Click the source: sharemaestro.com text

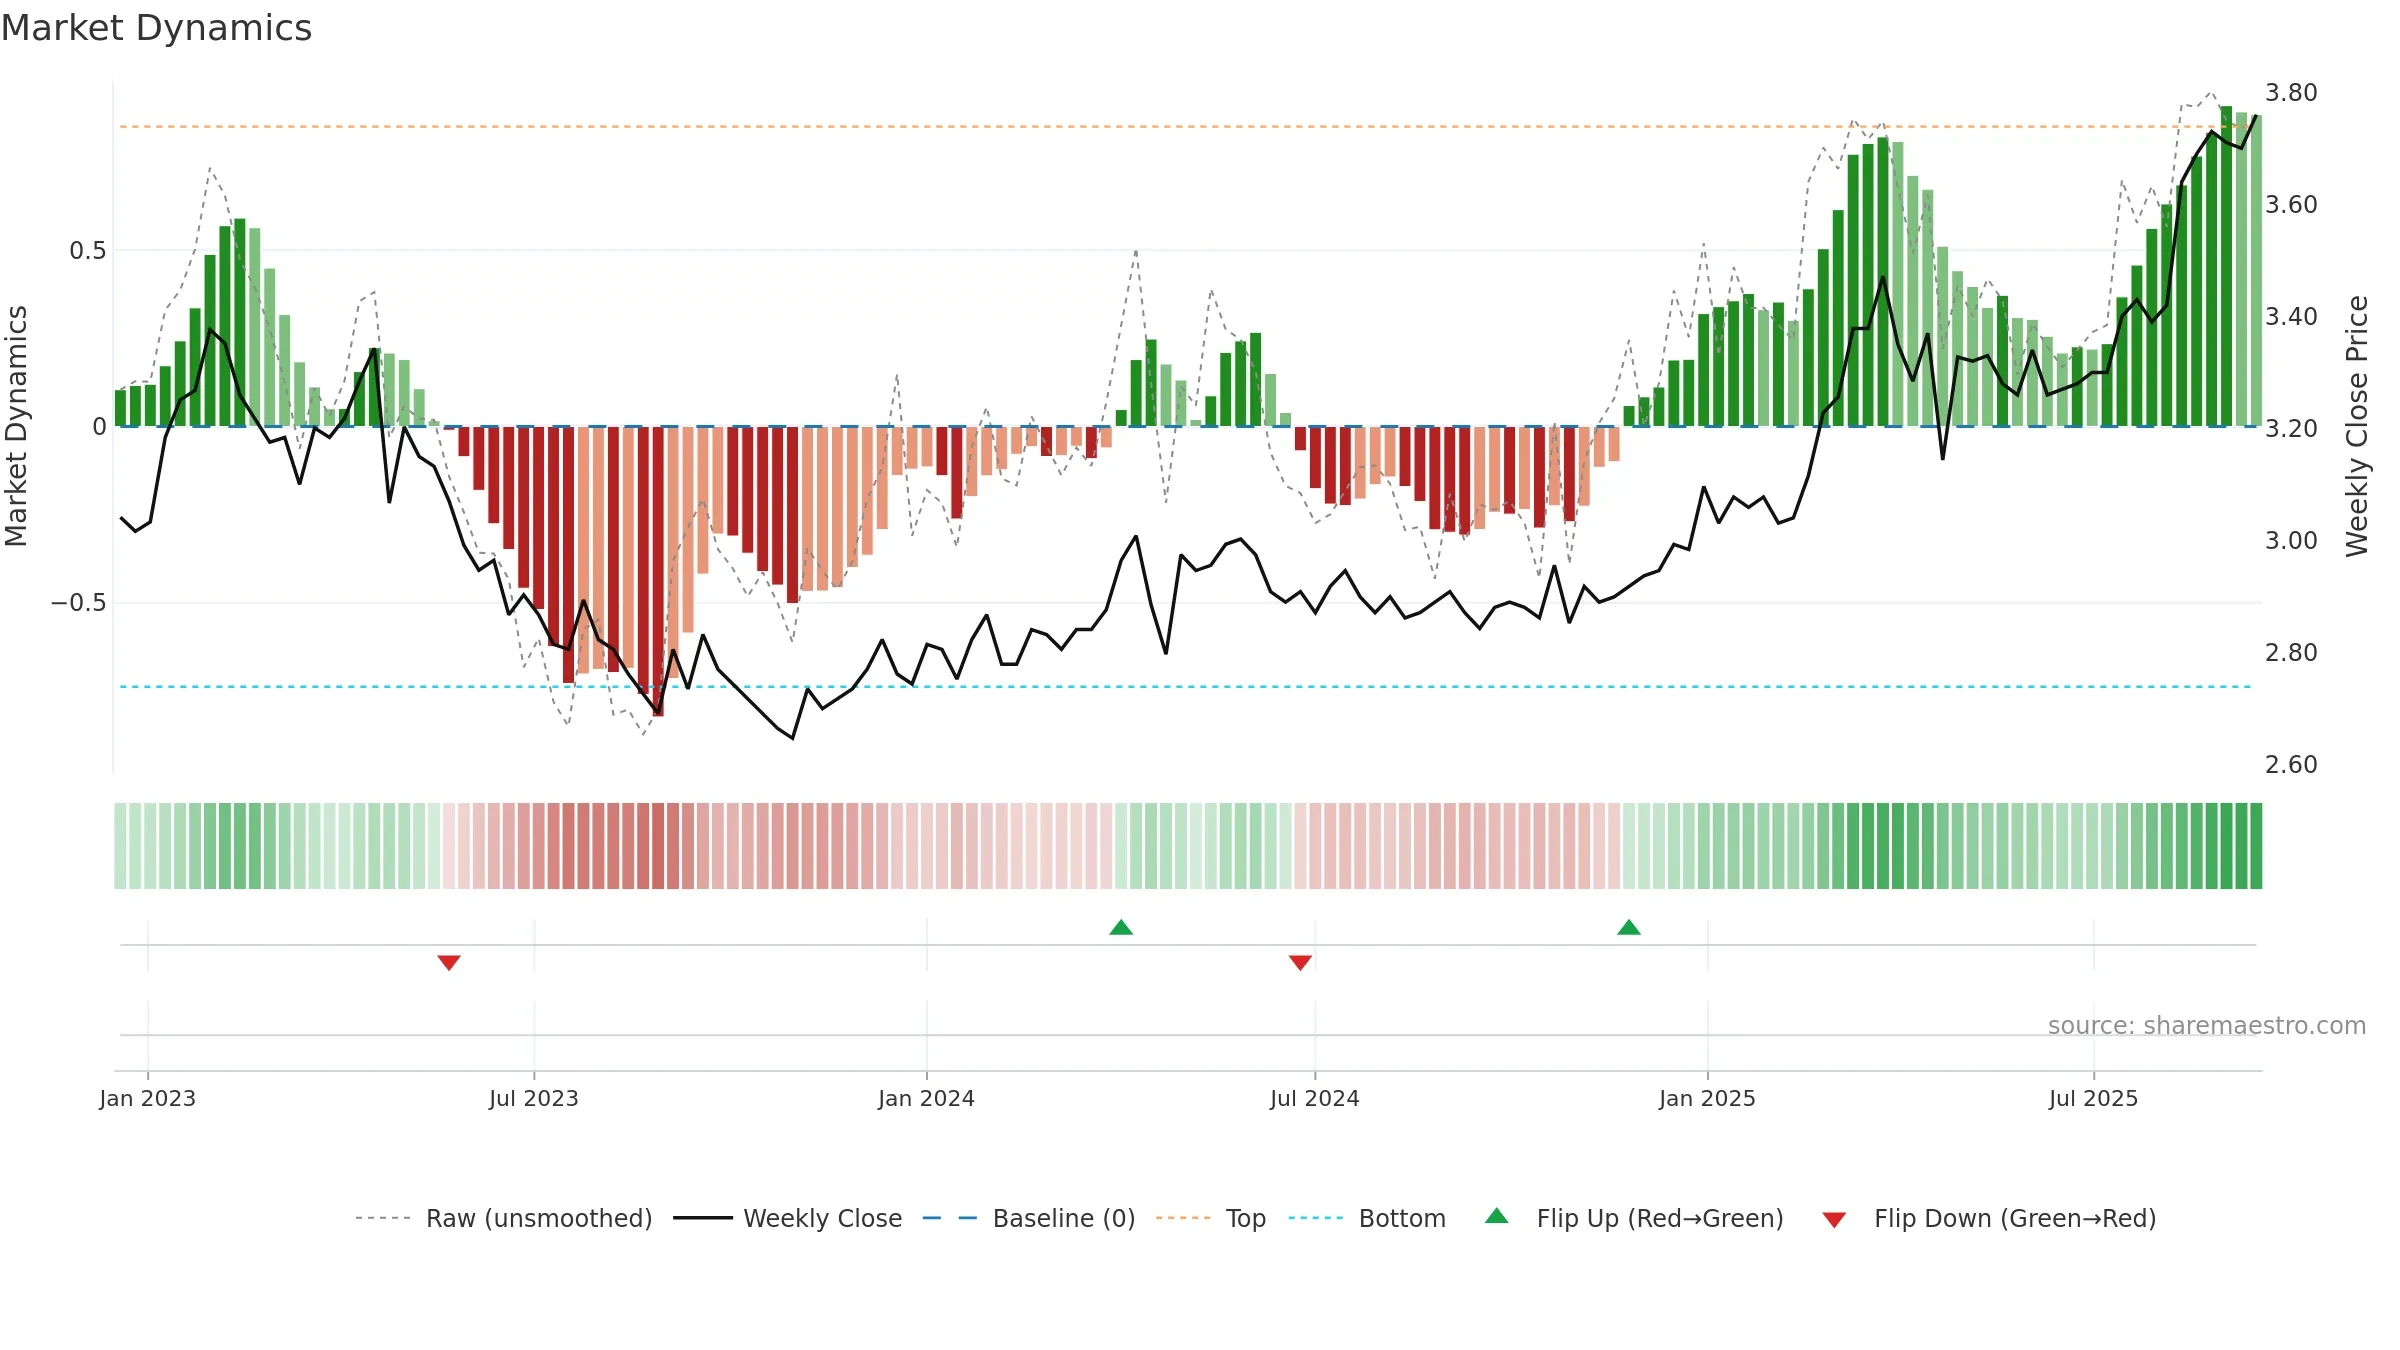pyautogui.click(x=2207, y=1025)
